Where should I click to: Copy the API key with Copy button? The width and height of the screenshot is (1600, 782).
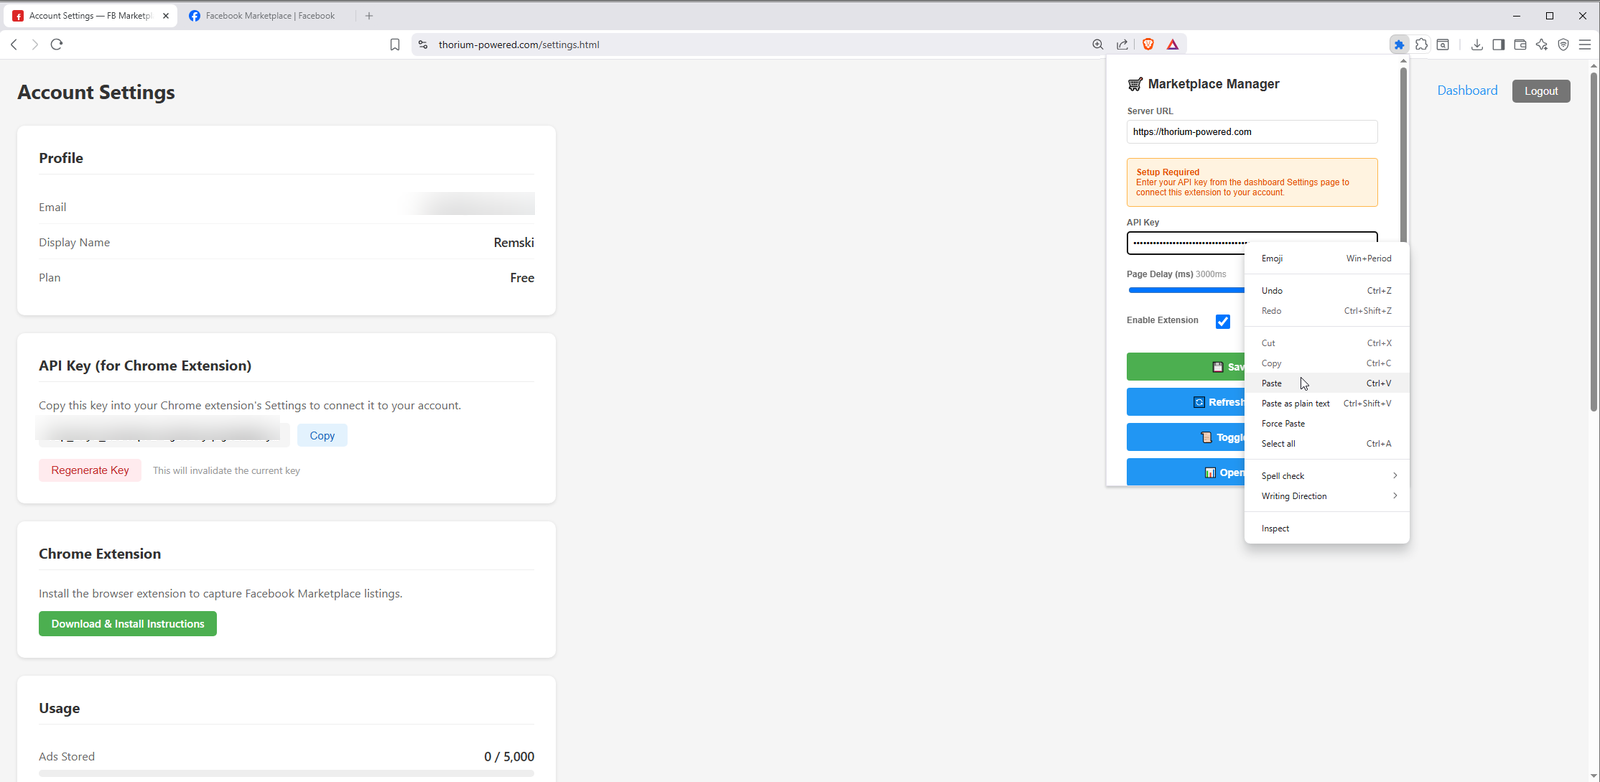pos(322,436)
